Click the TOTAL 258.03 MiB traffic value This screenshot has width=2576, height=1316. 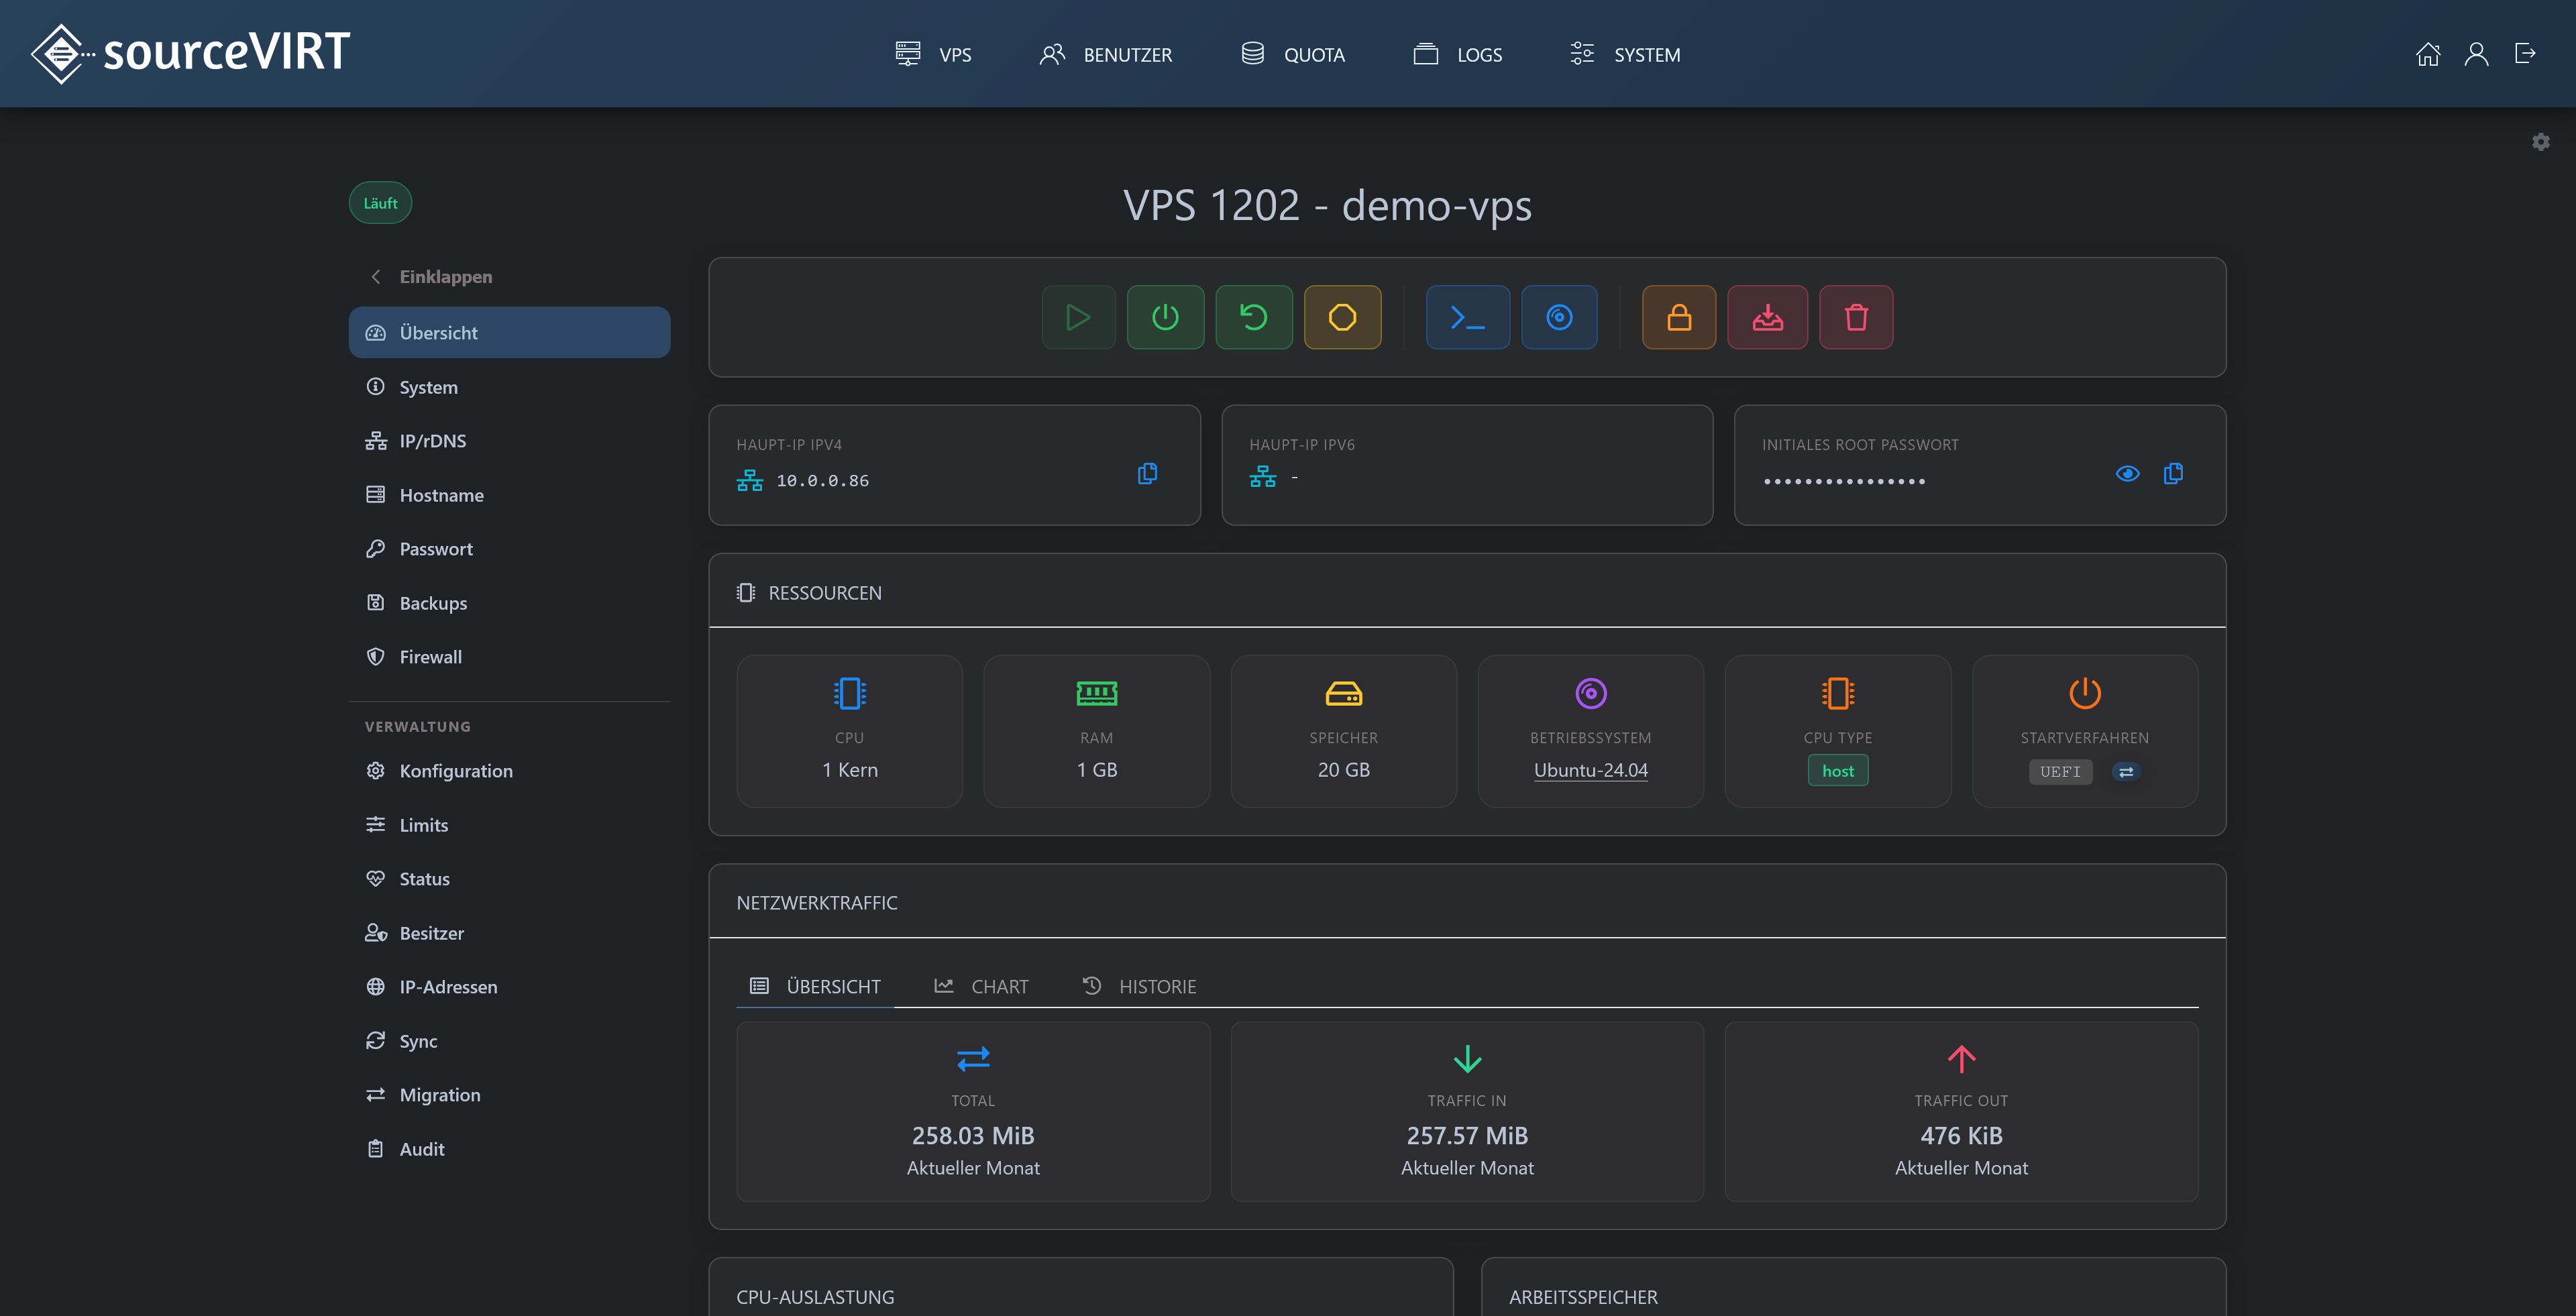(x=972, y=1136)
